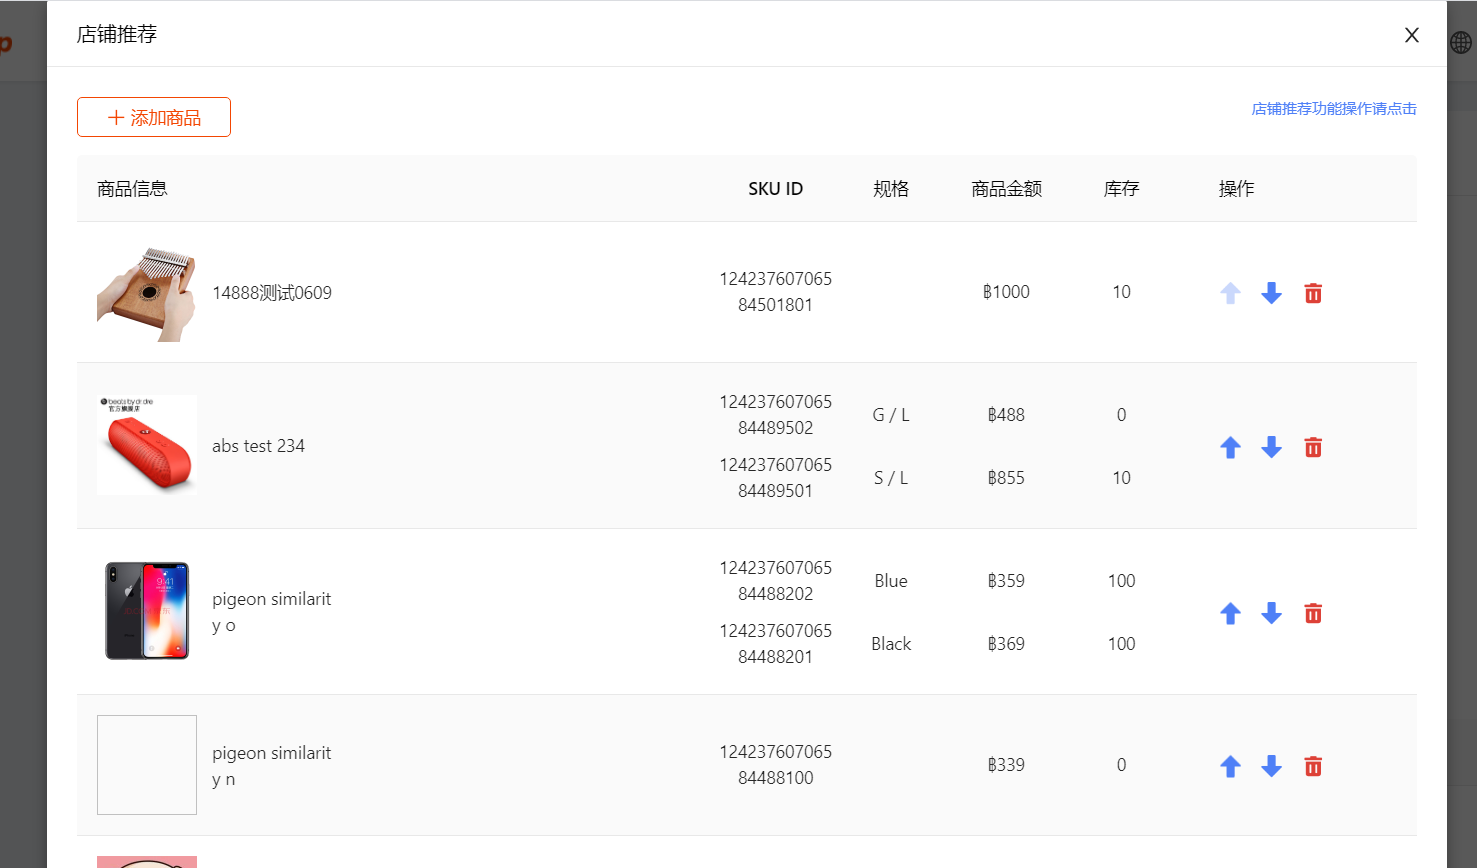Click the ฿1000 price

[1006, 292]
